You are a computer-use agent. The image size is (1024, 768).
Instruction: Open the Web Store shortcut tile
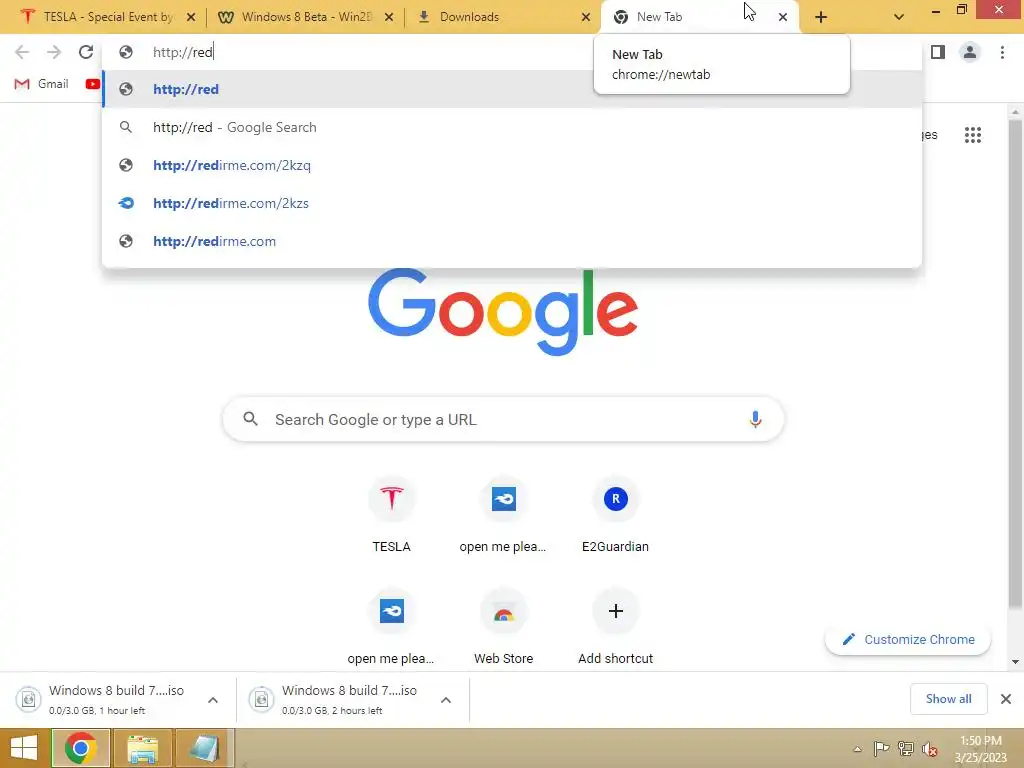pyautogui.click(x=504, y=628)
